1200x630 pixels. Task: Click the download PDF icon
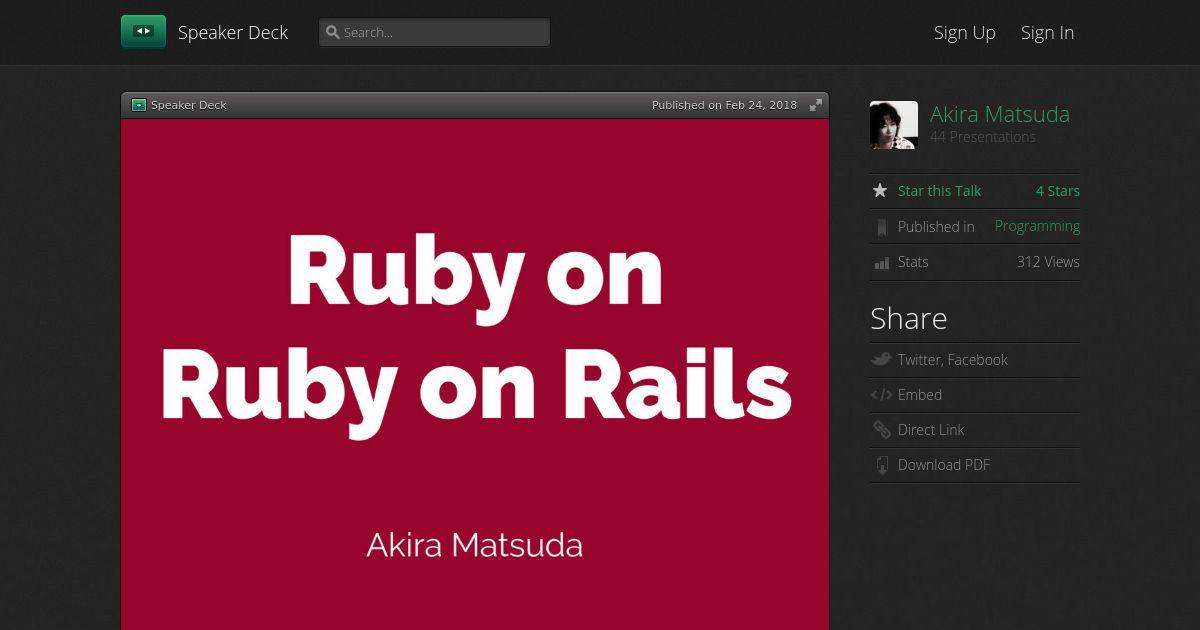click(x=882, y=465)
